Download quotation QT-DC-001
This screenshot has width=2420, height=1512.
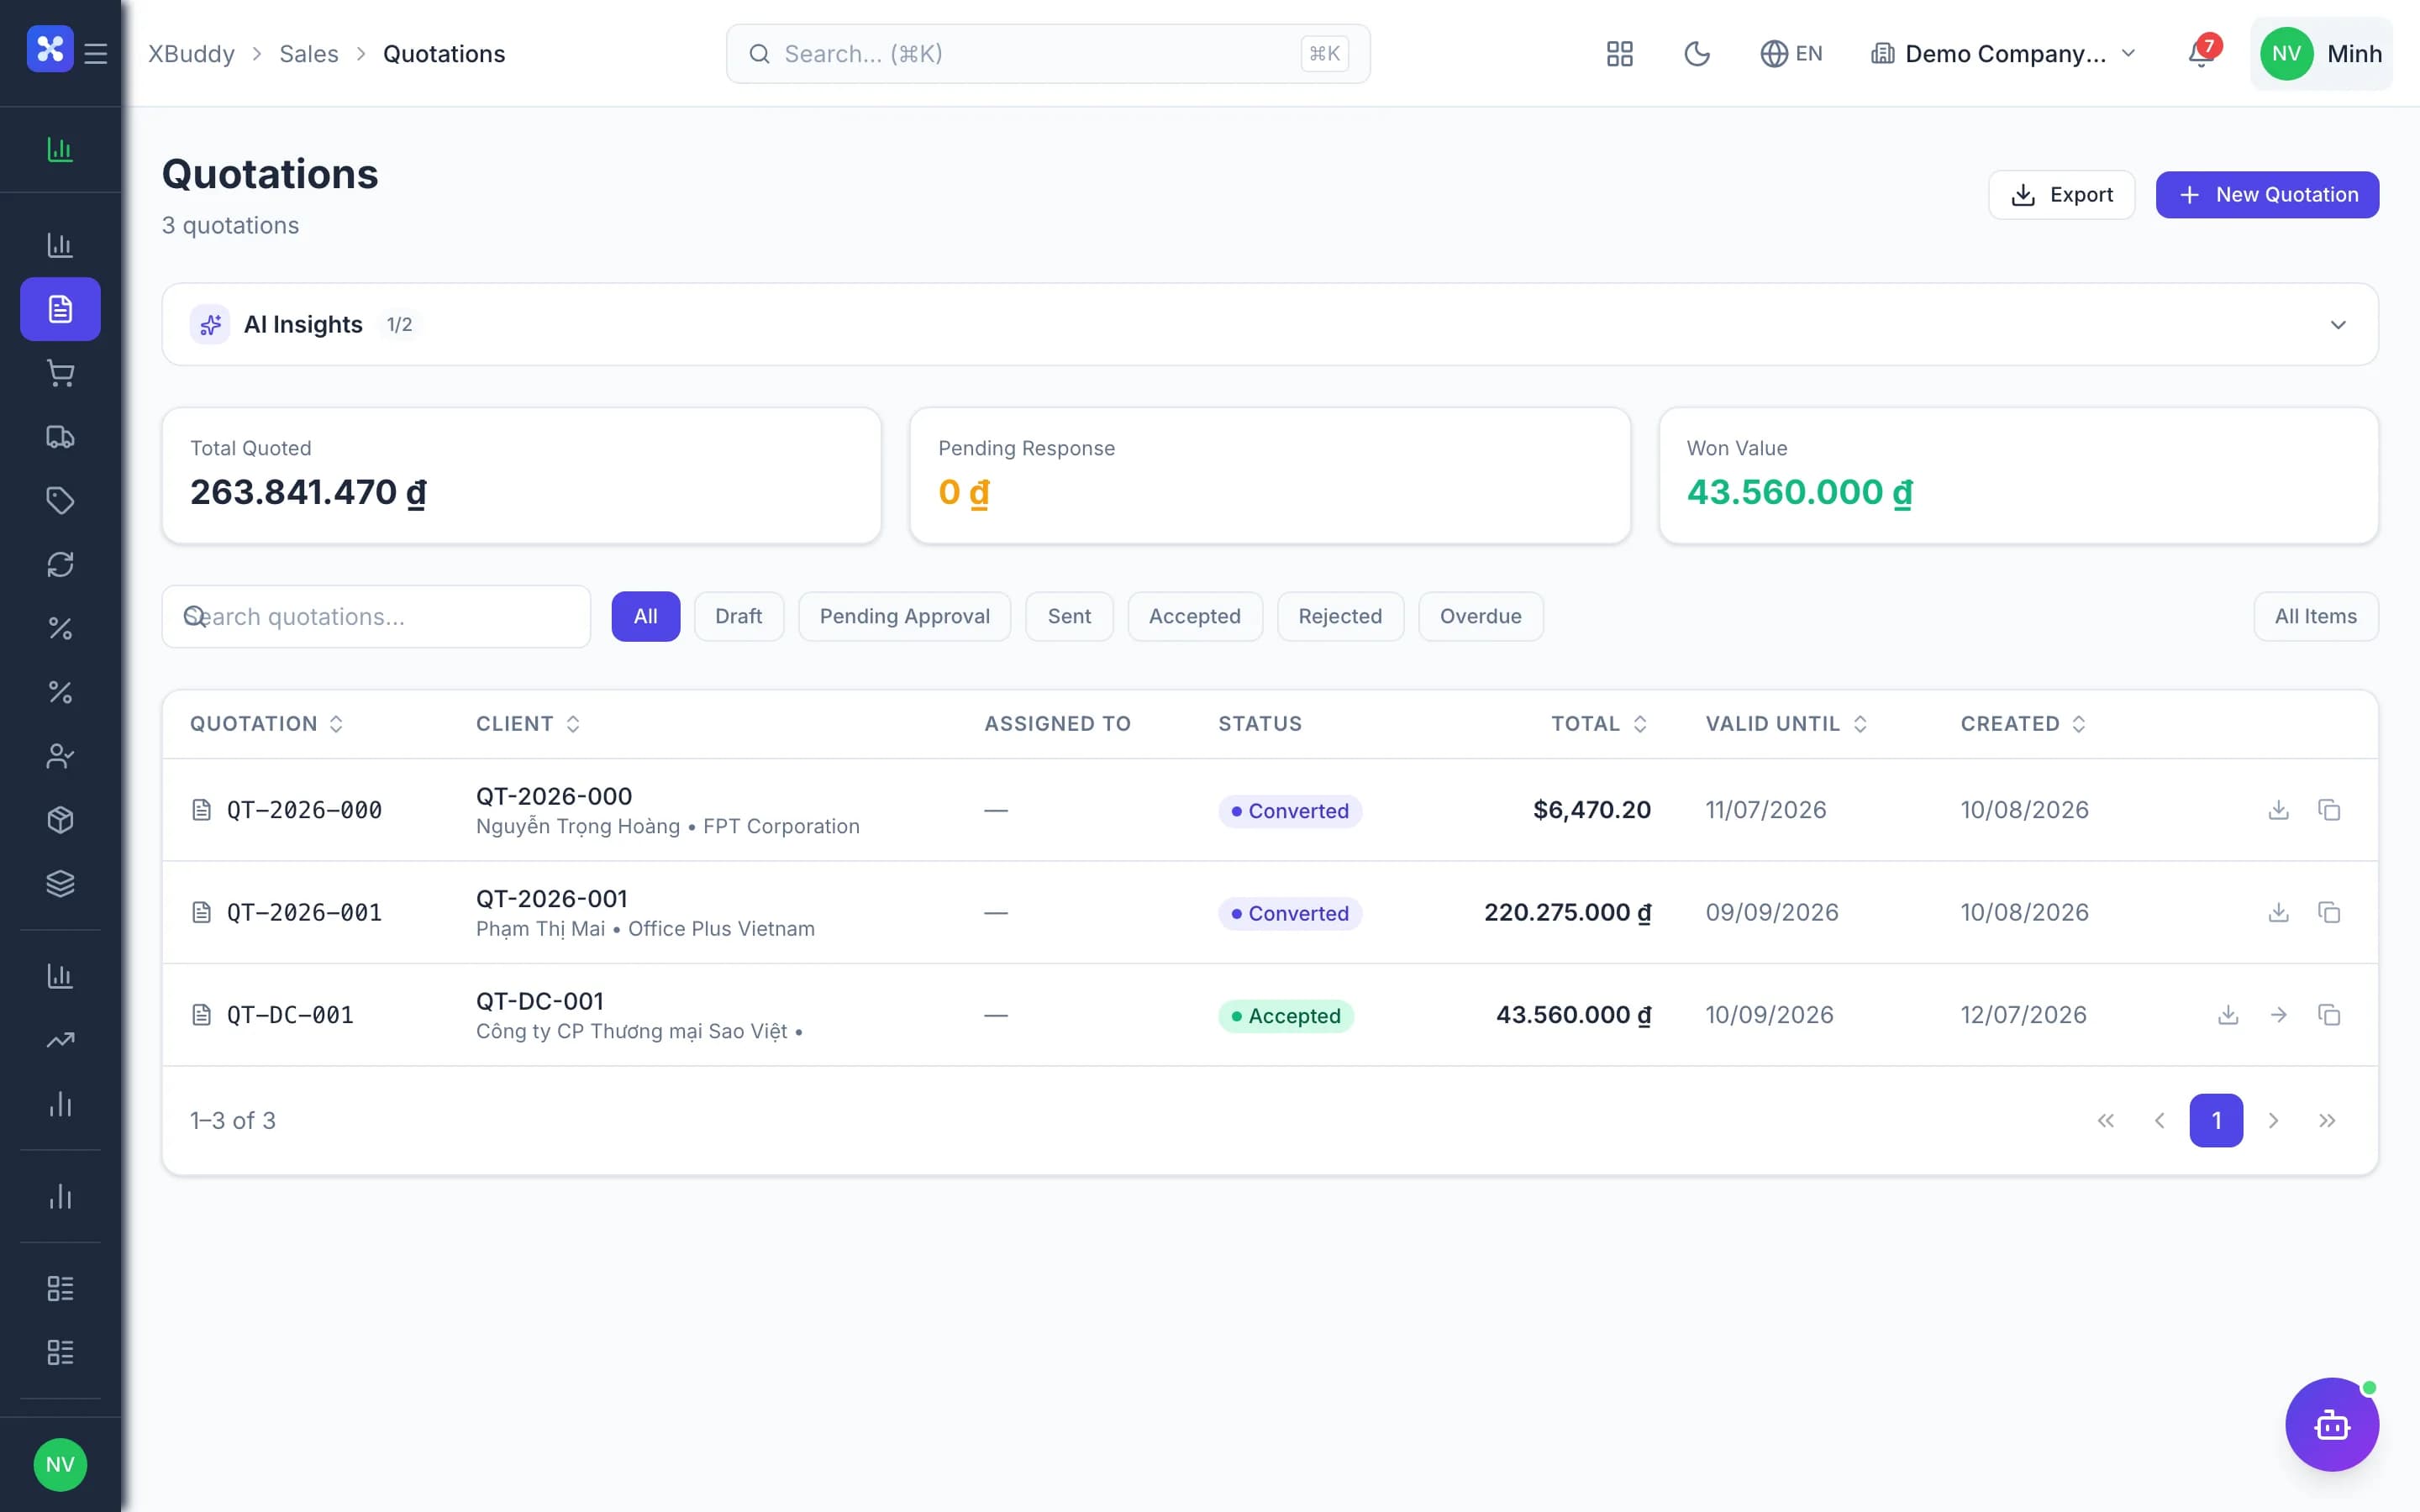tap(2228, 1015)
